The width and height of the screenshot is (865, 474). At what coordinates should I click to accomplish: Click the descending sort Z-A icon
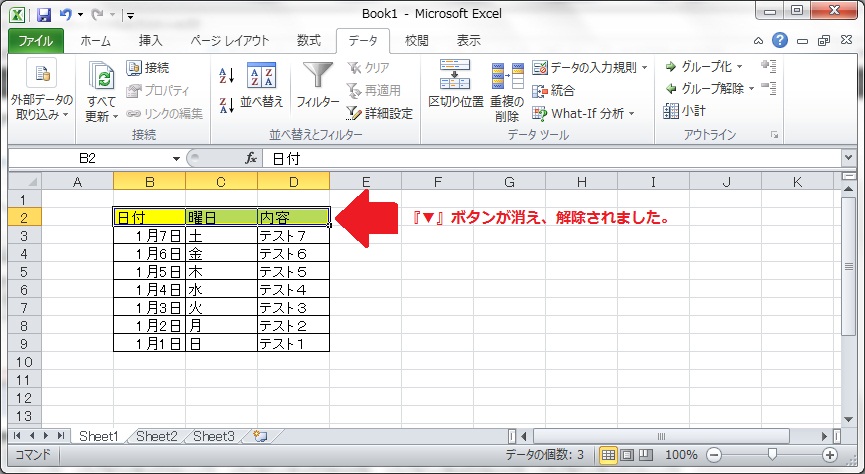[226, 101]
